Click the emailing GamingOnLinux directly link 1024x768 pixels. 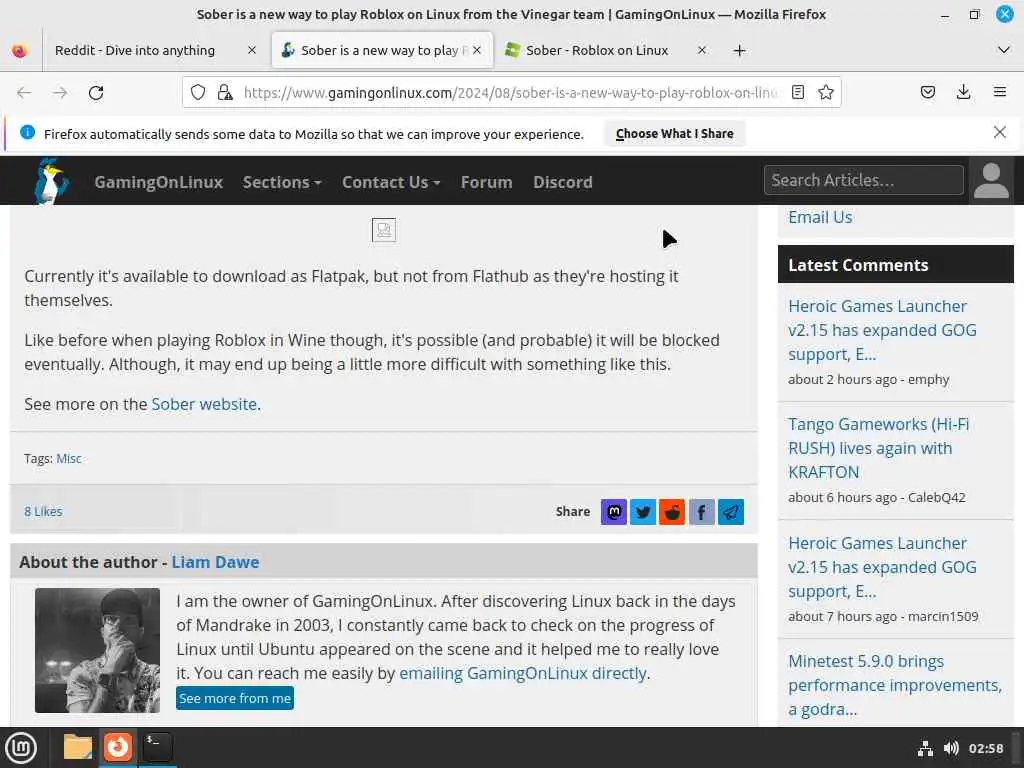(x=523, y=673)
